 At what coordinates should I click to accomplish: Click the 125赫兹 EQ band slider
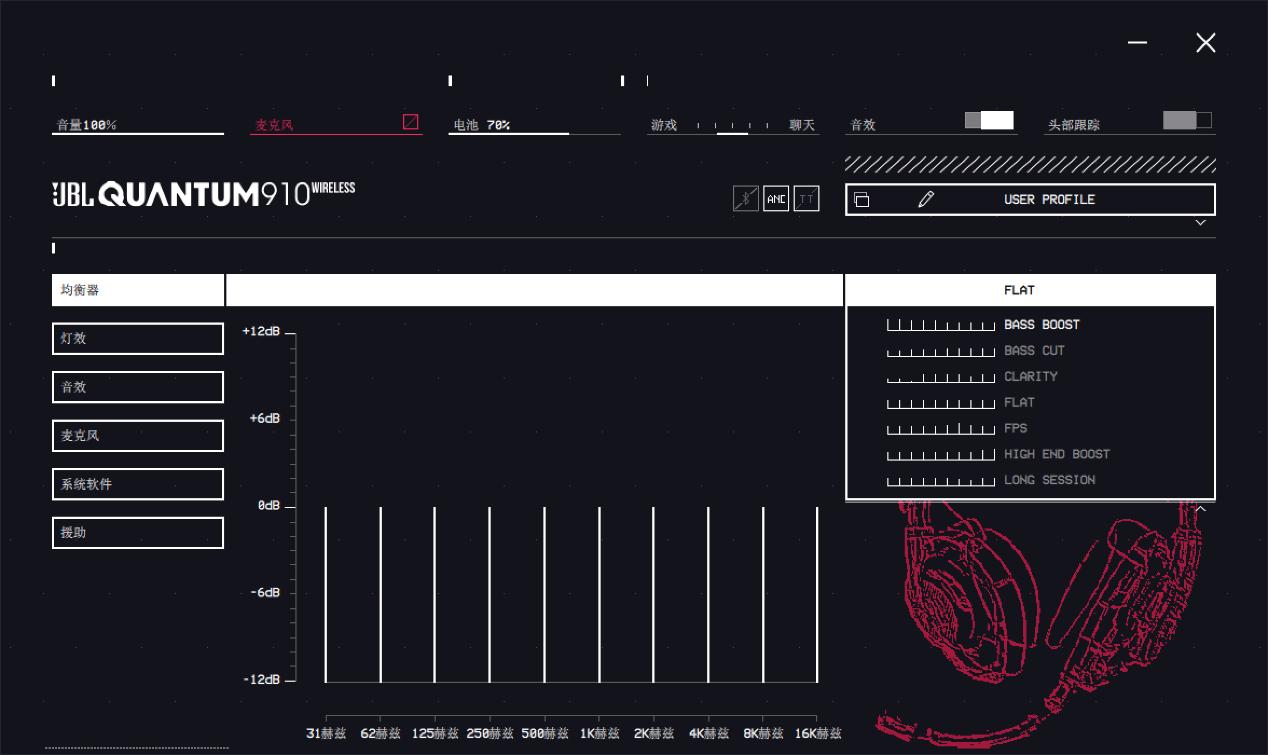pos(435,594)
